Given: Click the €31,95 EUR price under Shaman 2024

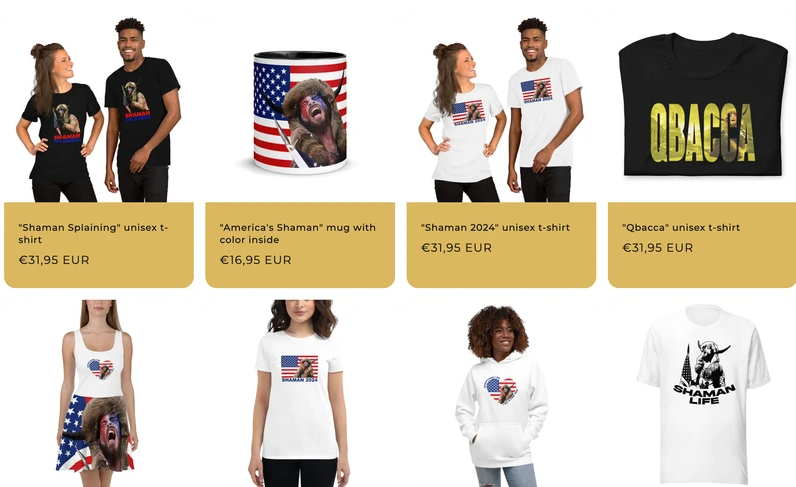Looking at the screenshot, I should click(x=456, y=248).
